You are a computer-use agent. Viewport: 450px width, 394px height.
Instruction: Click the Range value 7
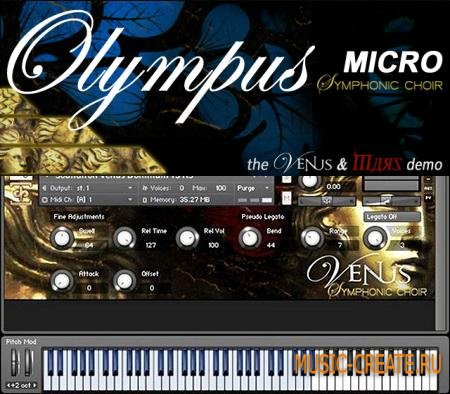pyautogui.click(x=340, y=245)
